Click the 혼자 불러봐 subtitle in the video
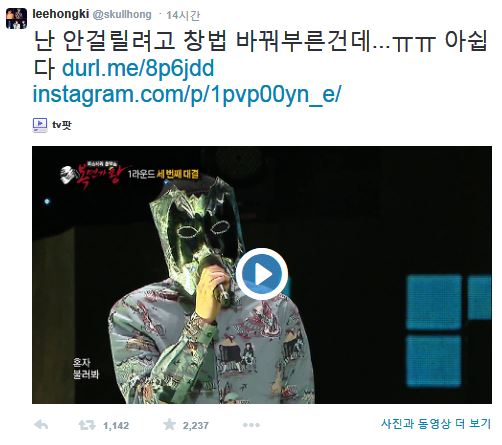This screenshot has width=502, height=445. (86, 368)
